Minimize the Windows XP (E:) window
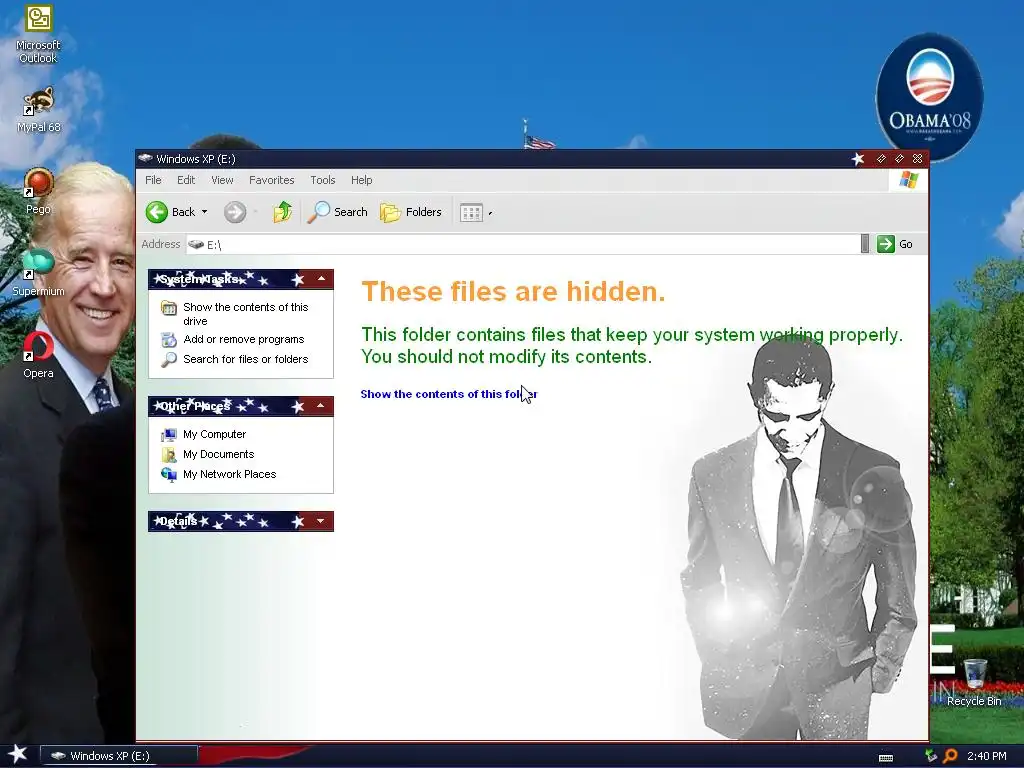Viewport: 1024px width, 768px height. pyautogui.click(x=881, y=159)
